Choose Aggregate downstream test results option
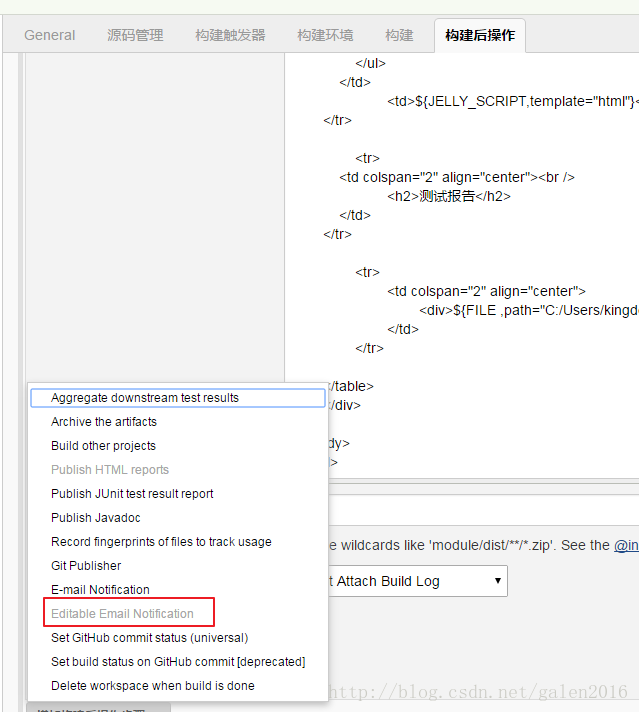 [178, 398]
